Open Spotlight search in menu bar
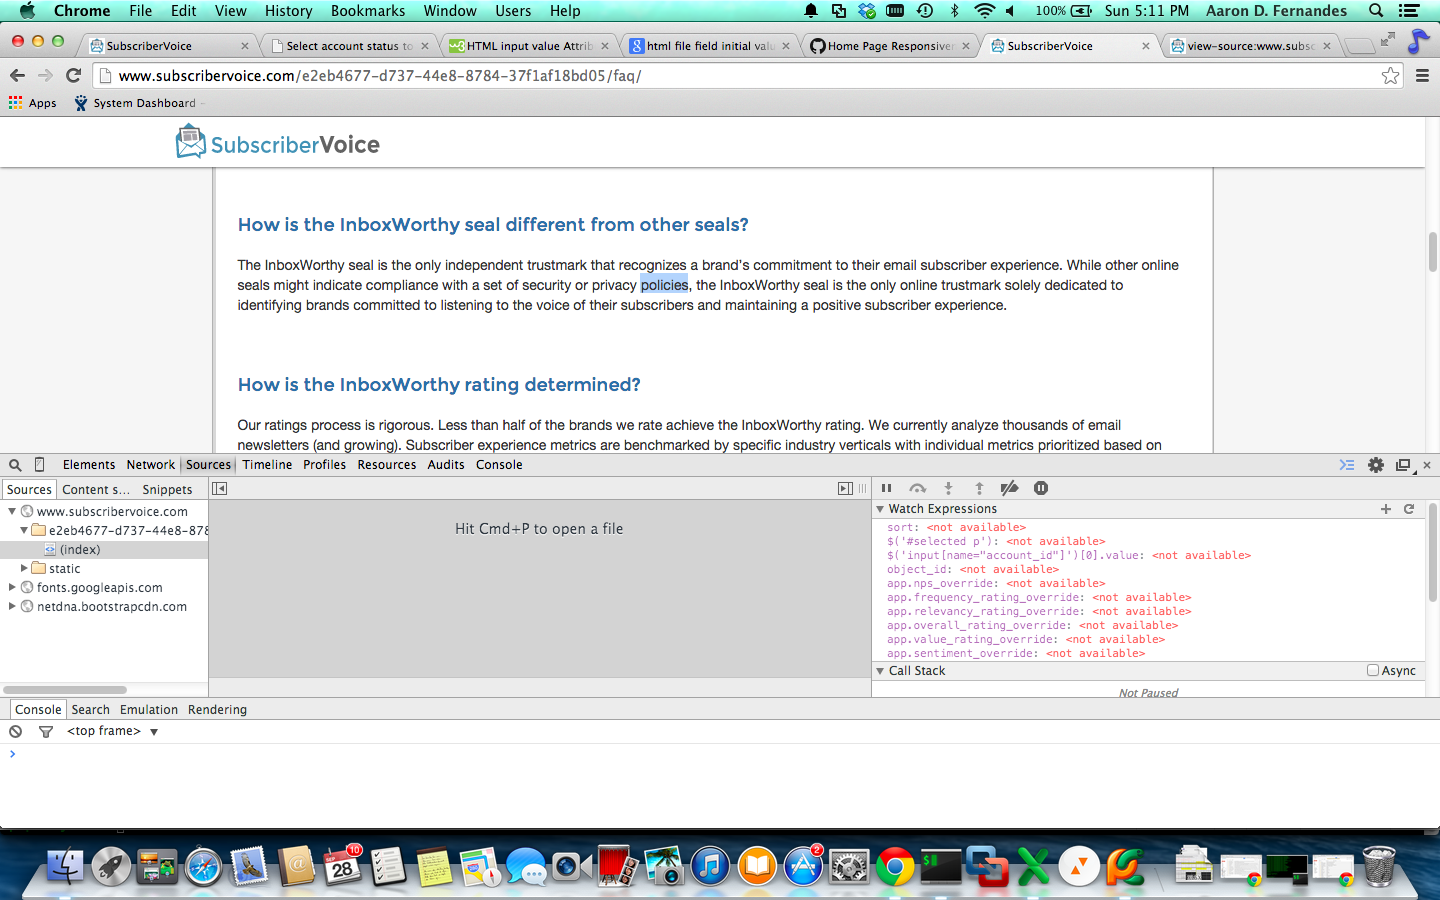This screenshot has width=1440, height=900. click(x=1376, y=11)
